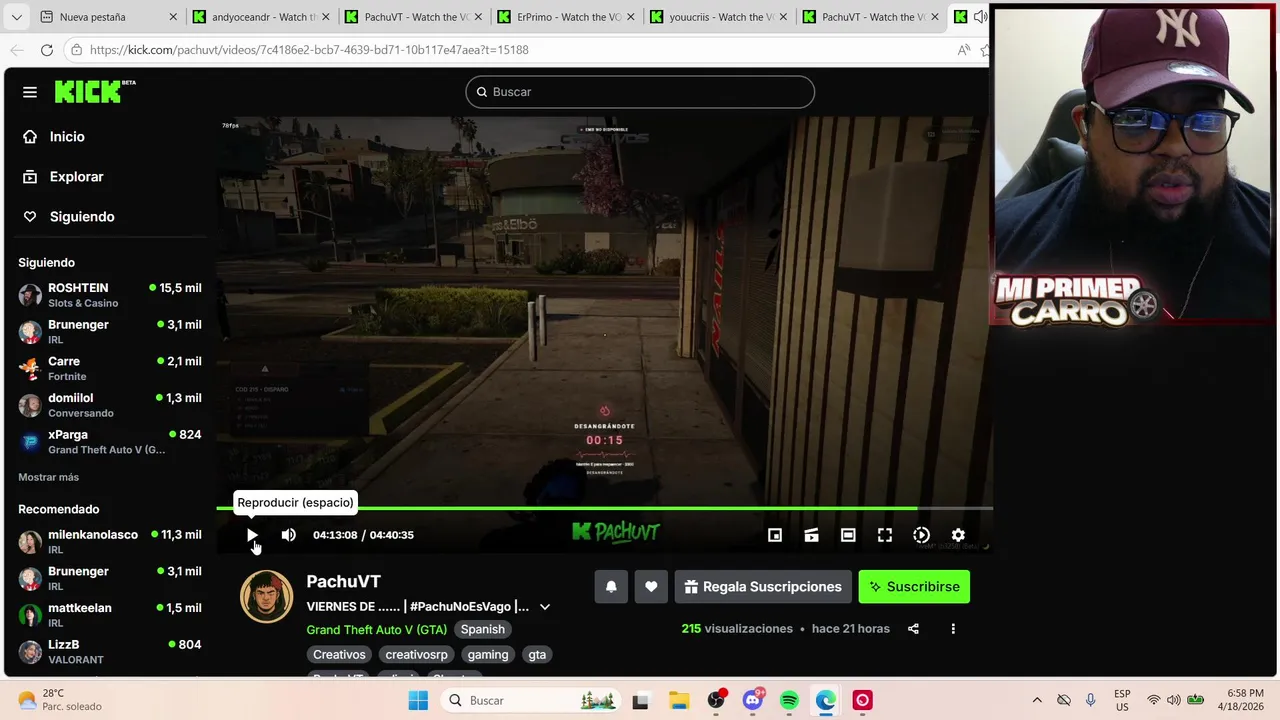Screen dimensions: 1280x720
Task: Go back in browser history
Action: click(17, 50)
